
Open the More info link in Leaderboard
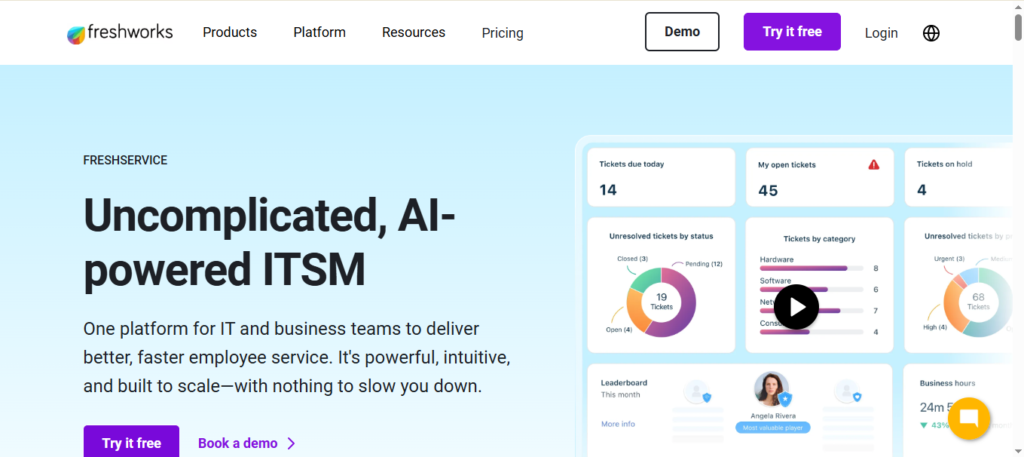[617, 424]
